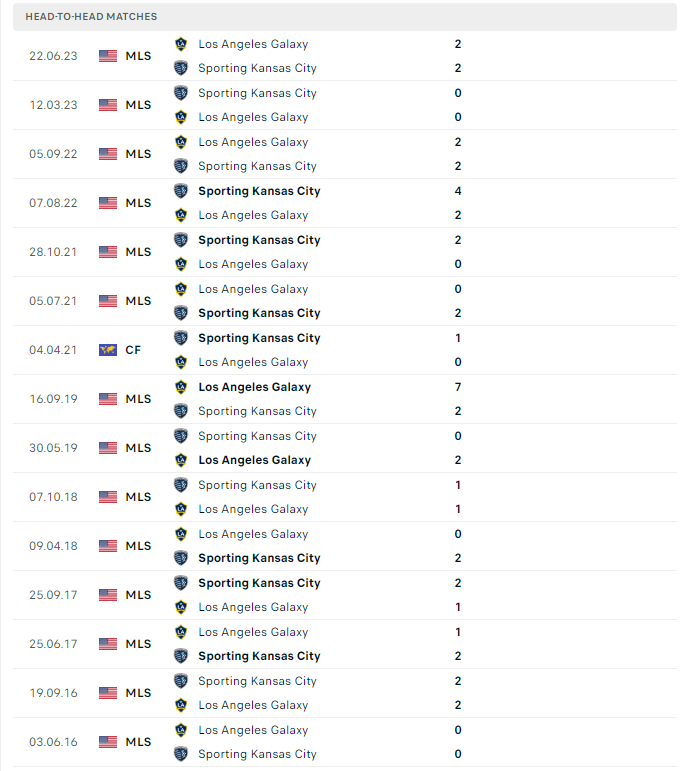Click Sporting Kansas City crest in 12.03.23 match
The image size is (689, 771).
point(181,93)
